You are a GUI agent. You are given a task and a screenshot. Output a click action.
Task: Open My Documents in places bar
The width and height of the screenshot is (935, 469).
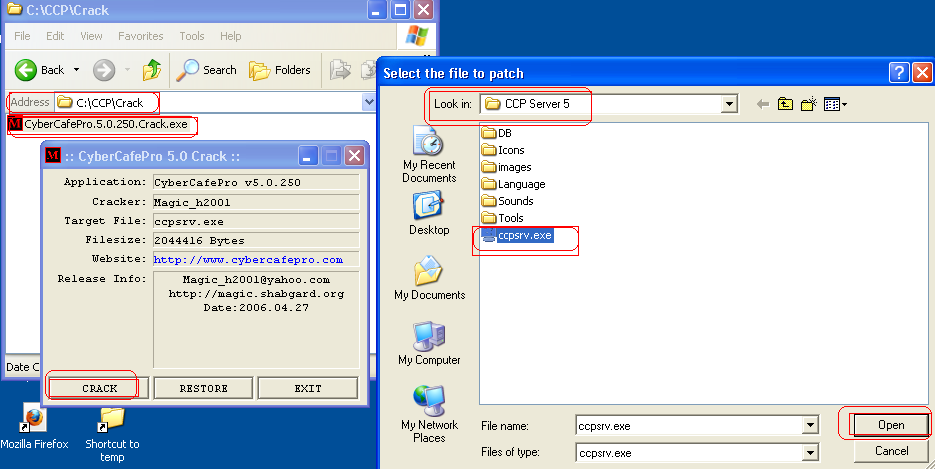(429, 278)
